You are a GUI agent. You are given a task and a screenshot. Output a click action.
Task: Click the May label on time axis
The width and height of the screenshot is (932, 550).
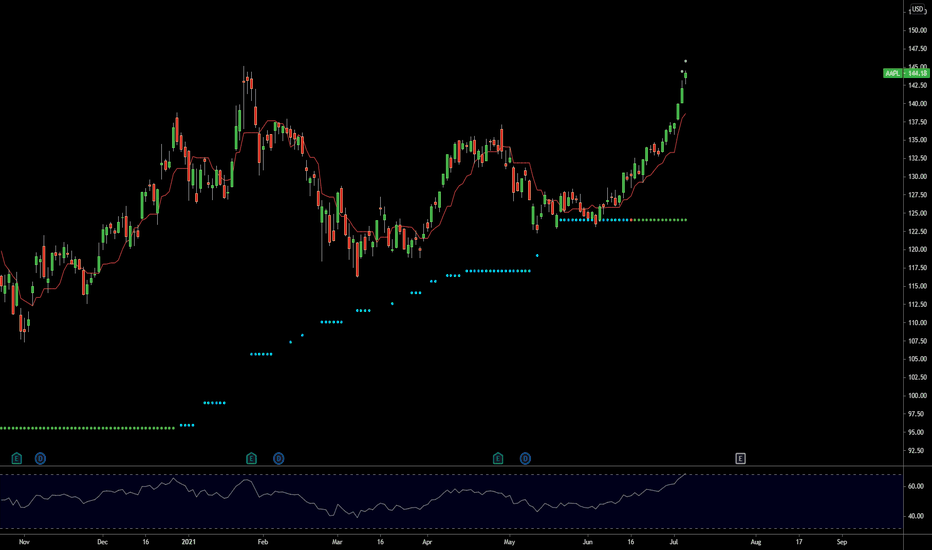tap(509, 542)
